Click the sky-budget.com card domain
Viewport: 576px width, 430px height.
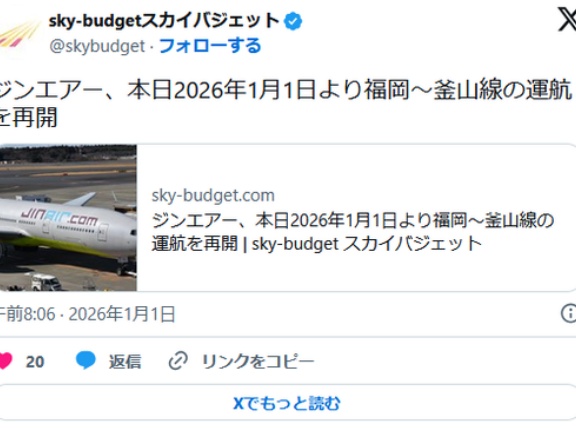point(213,195)
